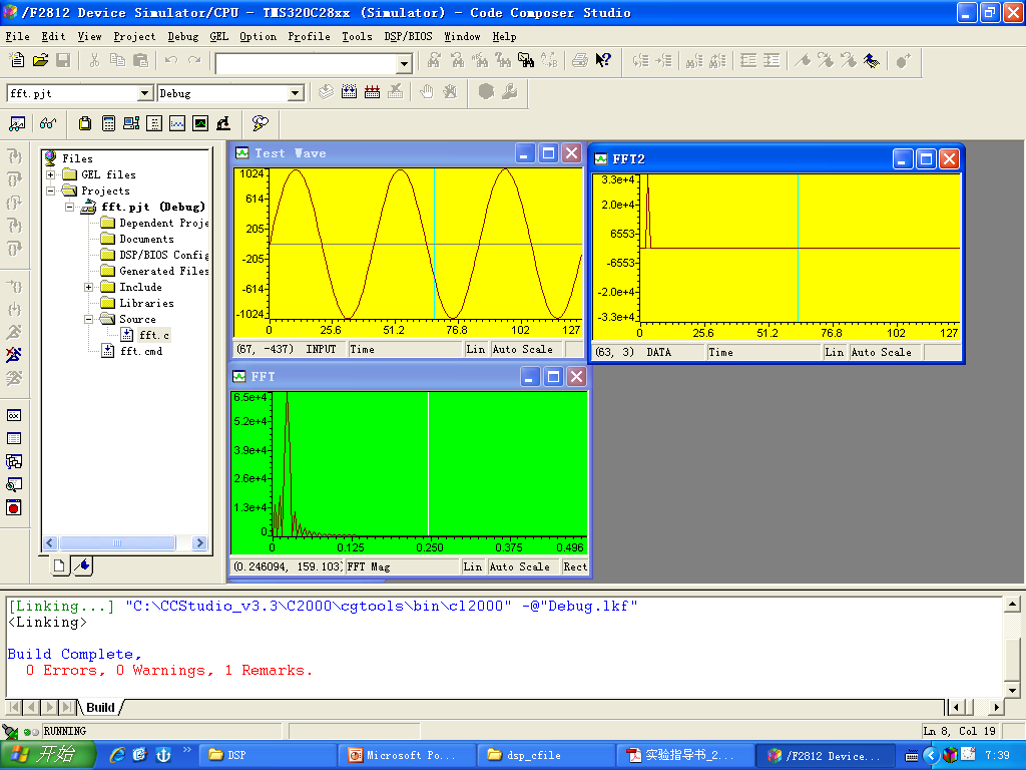
Task: Click the 'Build Complete,' output line
Action: tap(75, 654)
